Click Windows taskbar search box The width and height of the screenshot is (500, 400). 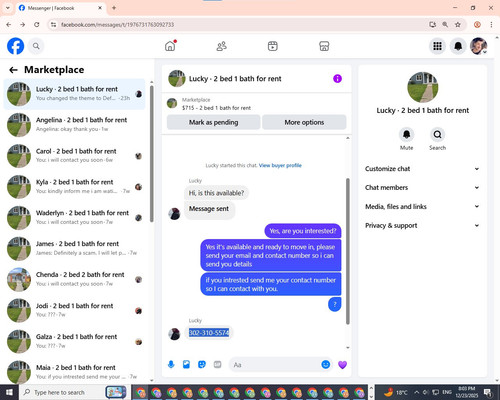point(74,392)
